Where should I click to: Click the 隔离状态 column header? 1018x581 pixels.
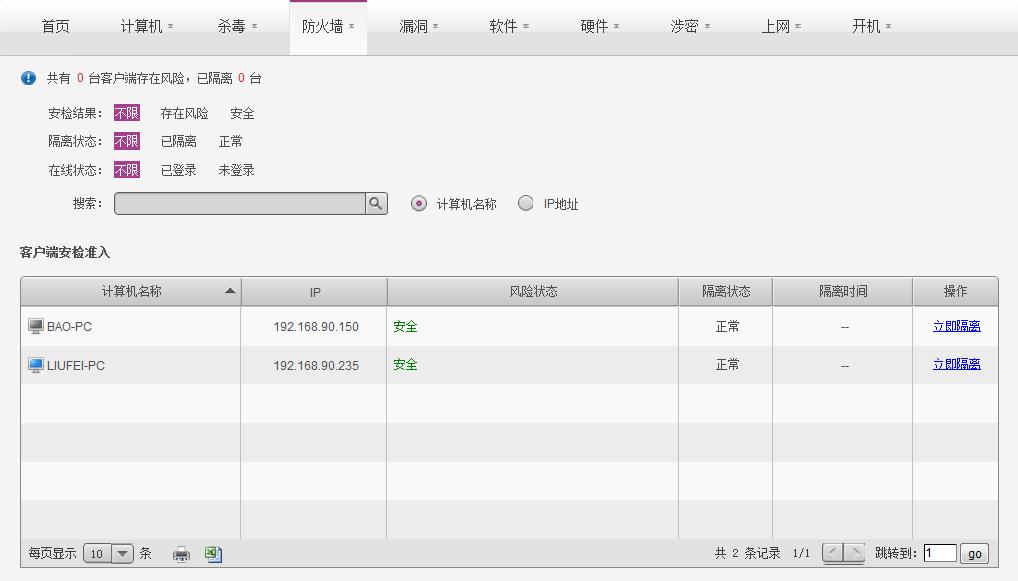[x=726, y=291]
